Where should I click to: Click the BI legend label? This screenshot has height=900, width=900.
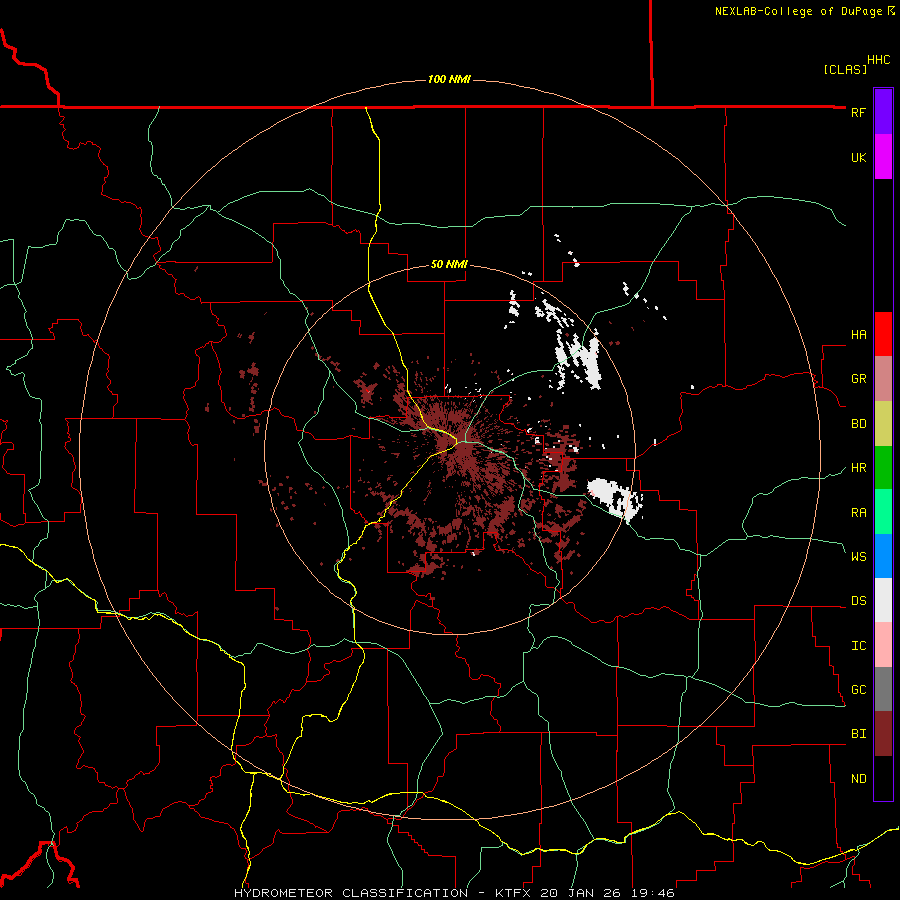(x=858, y=734)
